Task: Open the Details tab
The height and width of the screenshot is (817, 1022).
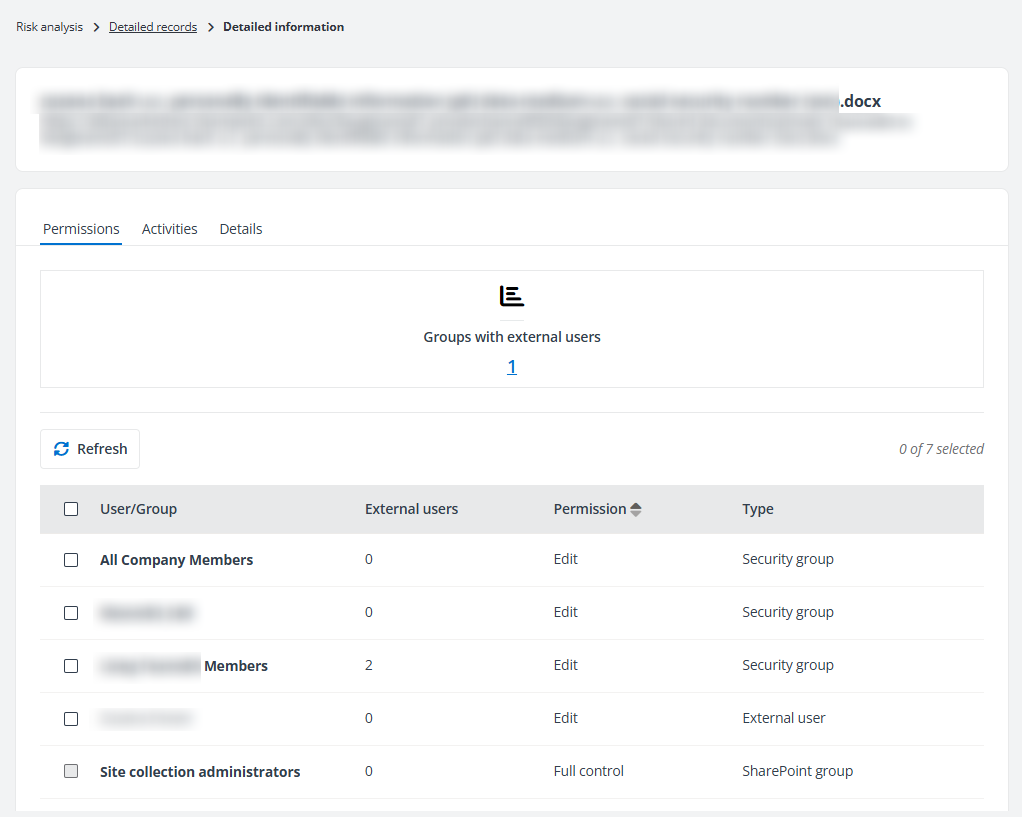Action: (241, 229)
